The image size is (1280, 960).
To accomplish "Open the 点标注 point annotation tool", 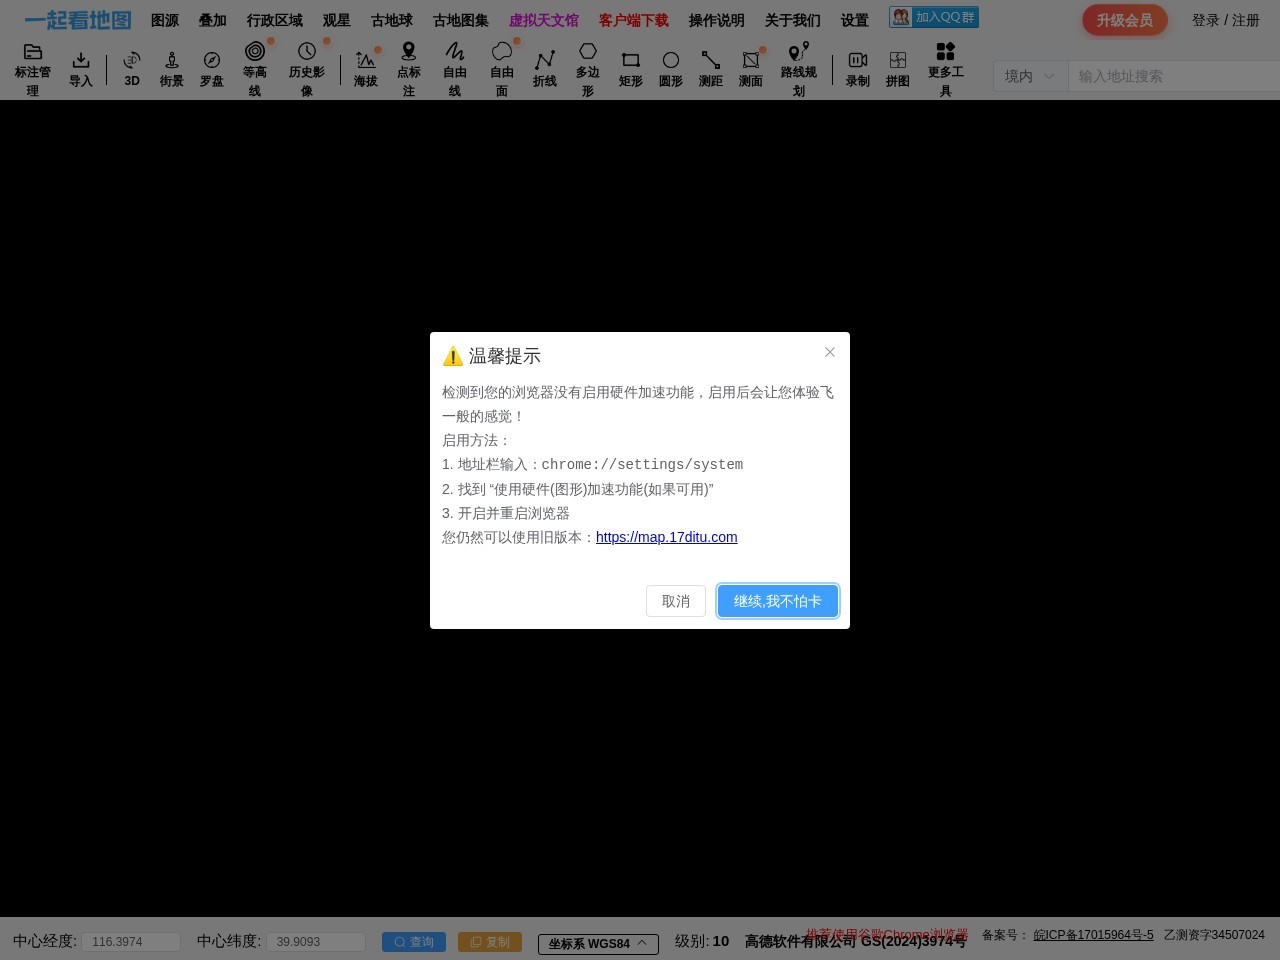I will coord(408,66).
